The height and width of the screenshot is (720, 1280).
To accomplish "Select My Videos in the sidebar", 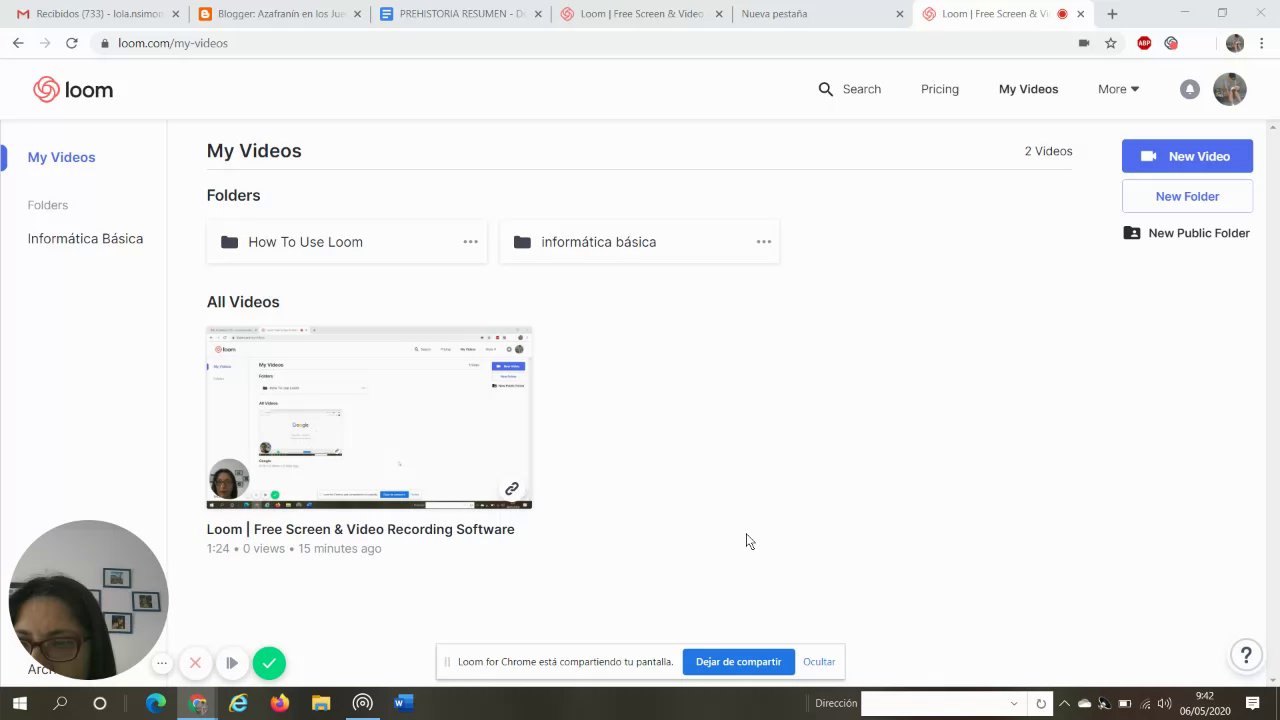I will [61, 157].
